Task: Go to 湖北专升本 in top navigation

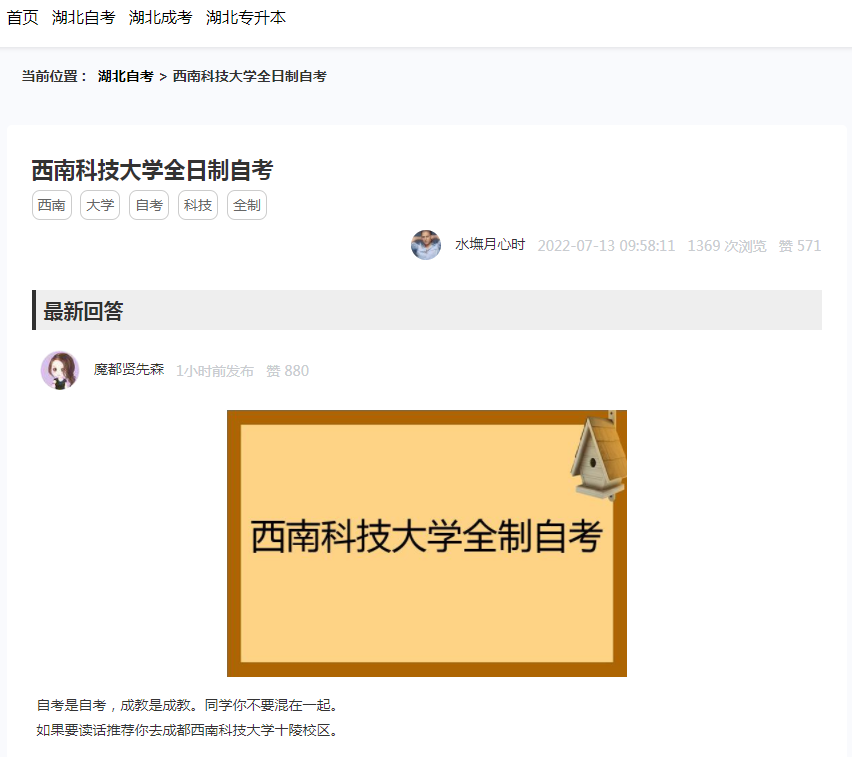Action: click(246, 17)
